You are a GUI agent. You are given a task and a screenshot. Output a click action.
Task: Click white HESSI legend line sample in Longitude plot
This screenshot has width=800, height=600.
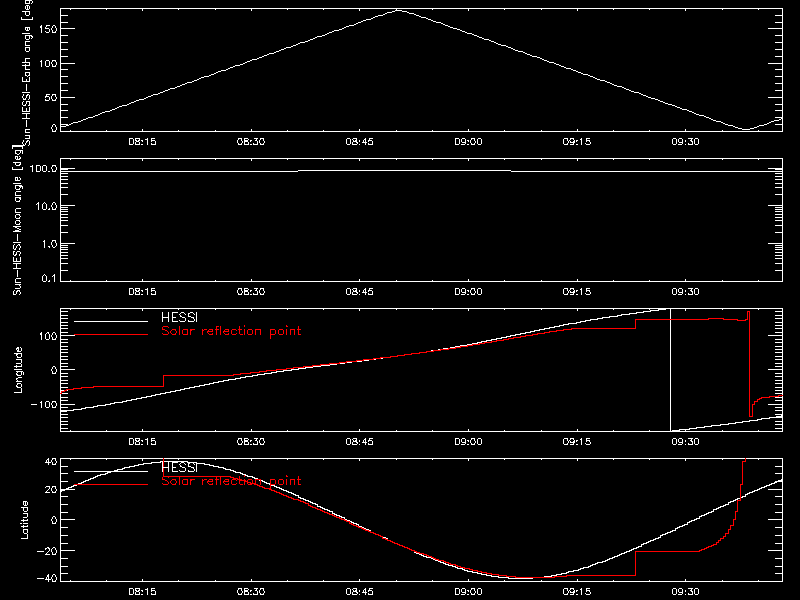(111, 321)
